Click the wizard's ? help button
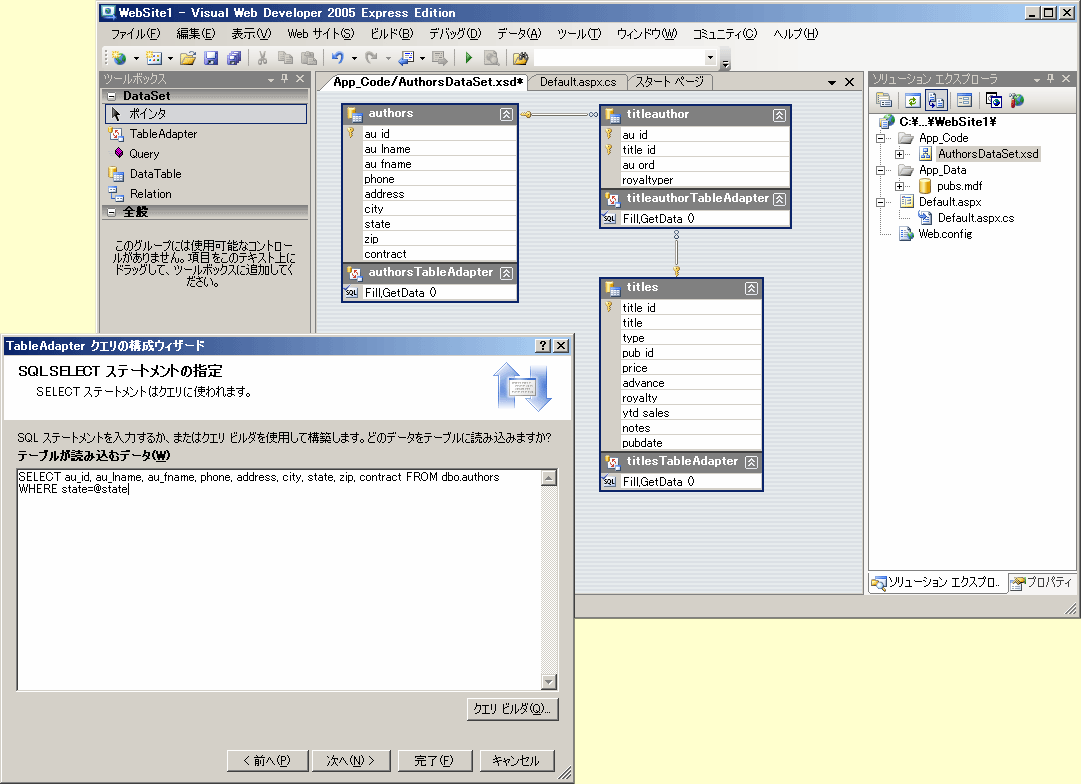The image size is (1081, 784). click(543, 345)
